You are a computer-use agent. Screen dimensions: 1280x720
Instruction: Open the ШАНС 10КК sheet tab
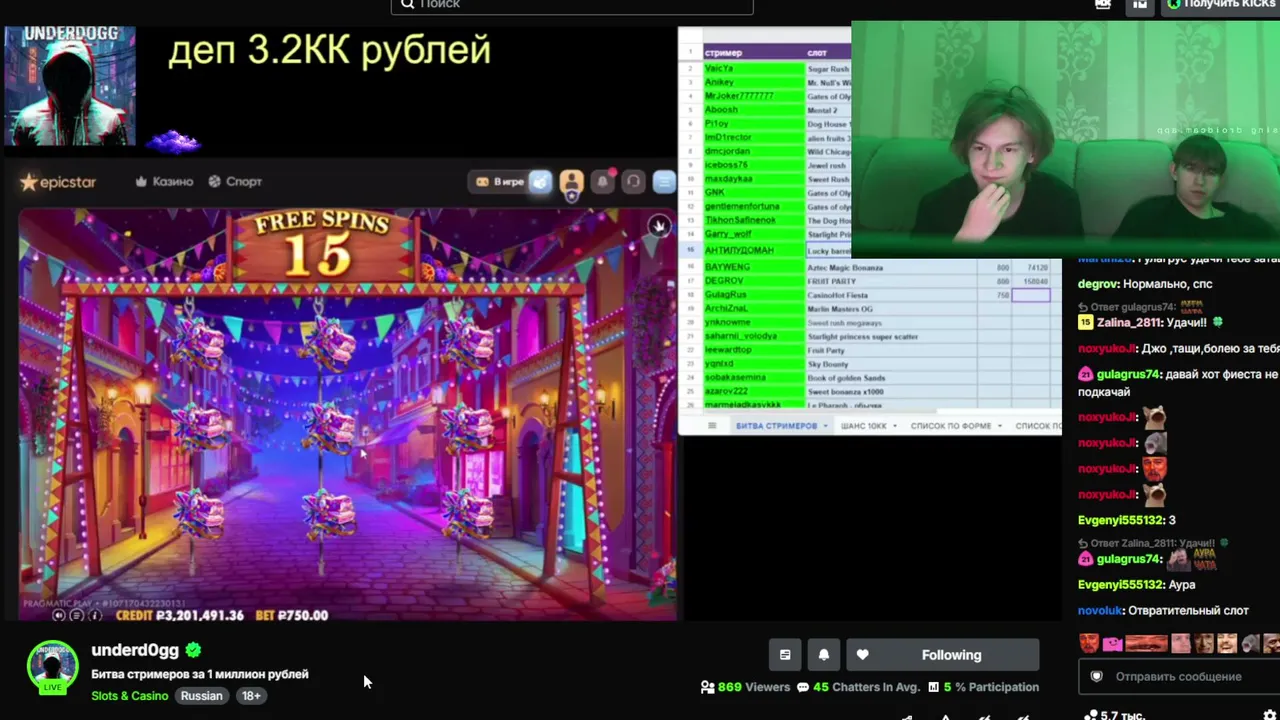863,426
